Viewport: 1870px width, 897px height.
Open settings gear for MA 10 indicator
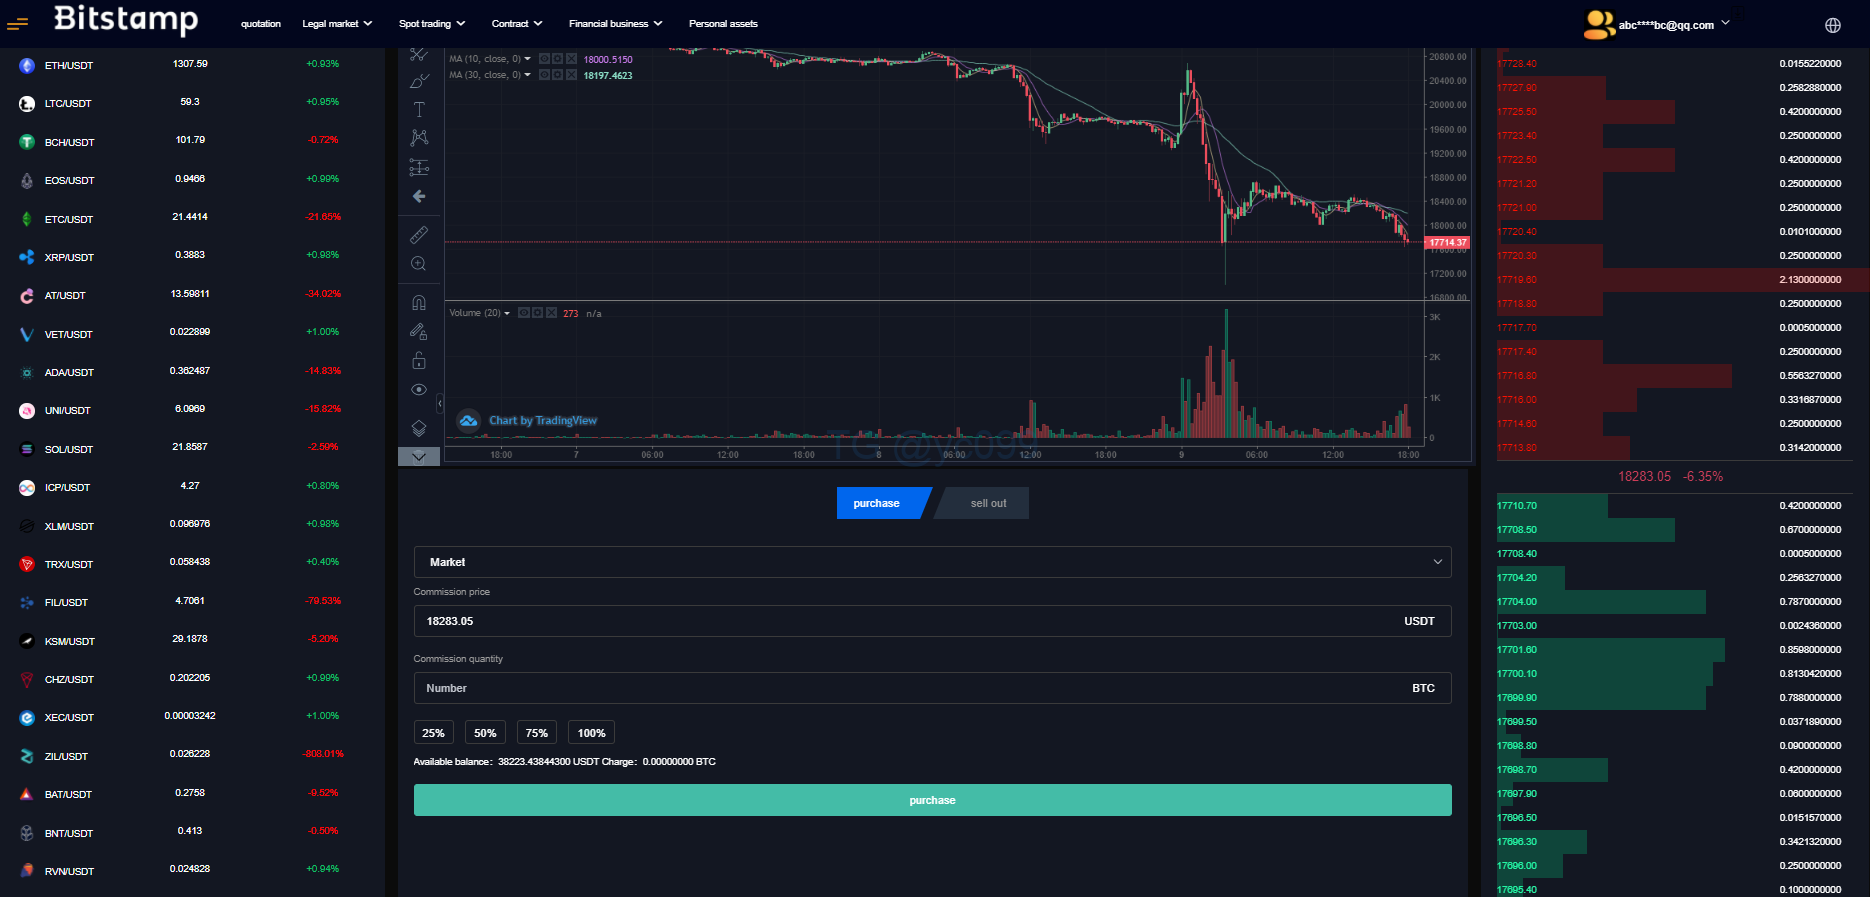(x=558, y=59)
